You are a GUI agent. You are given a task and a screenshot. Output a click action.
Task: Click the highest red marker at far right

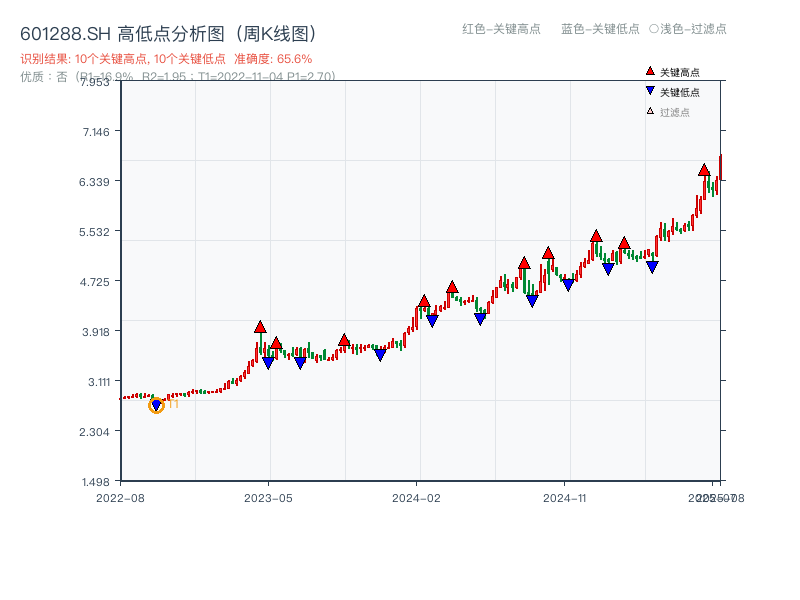pyautogui.click(x=704, y=170)
